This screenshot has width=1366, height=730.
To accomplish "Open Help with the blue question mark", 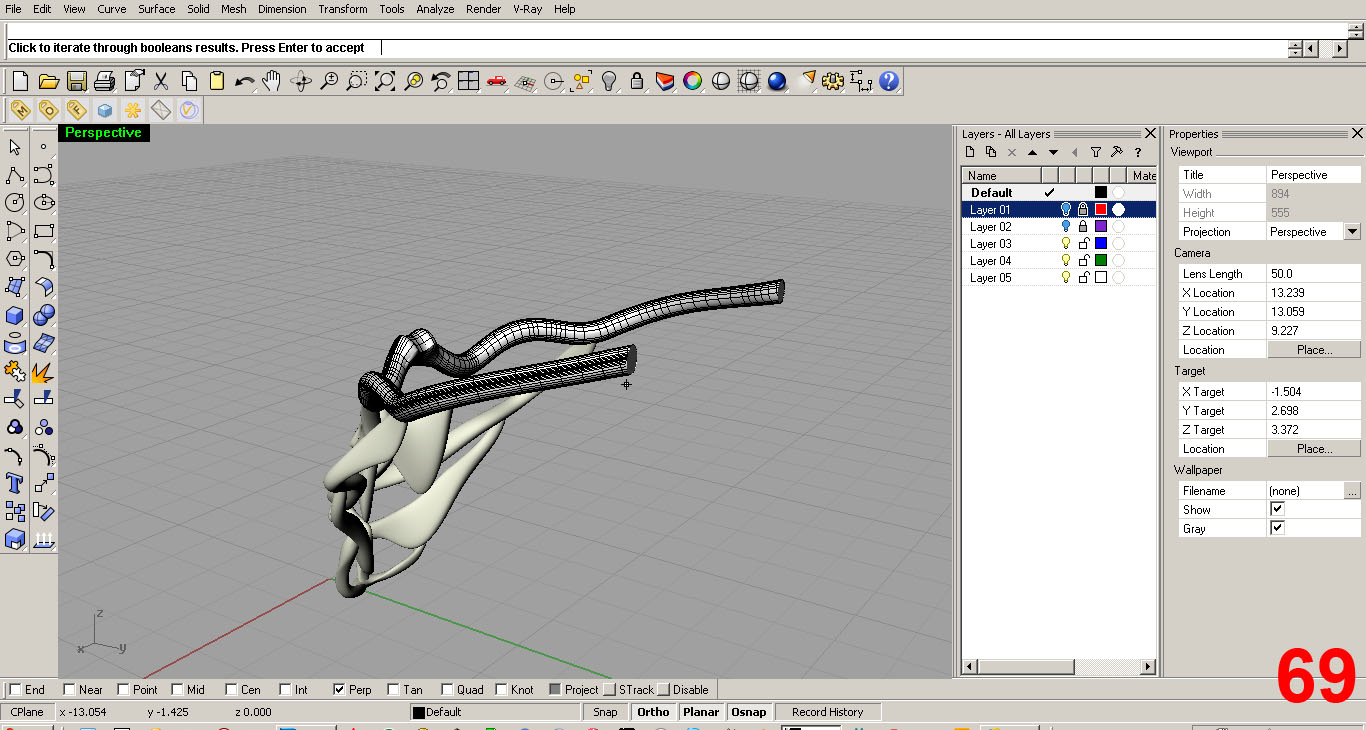I will coord(889,81).
